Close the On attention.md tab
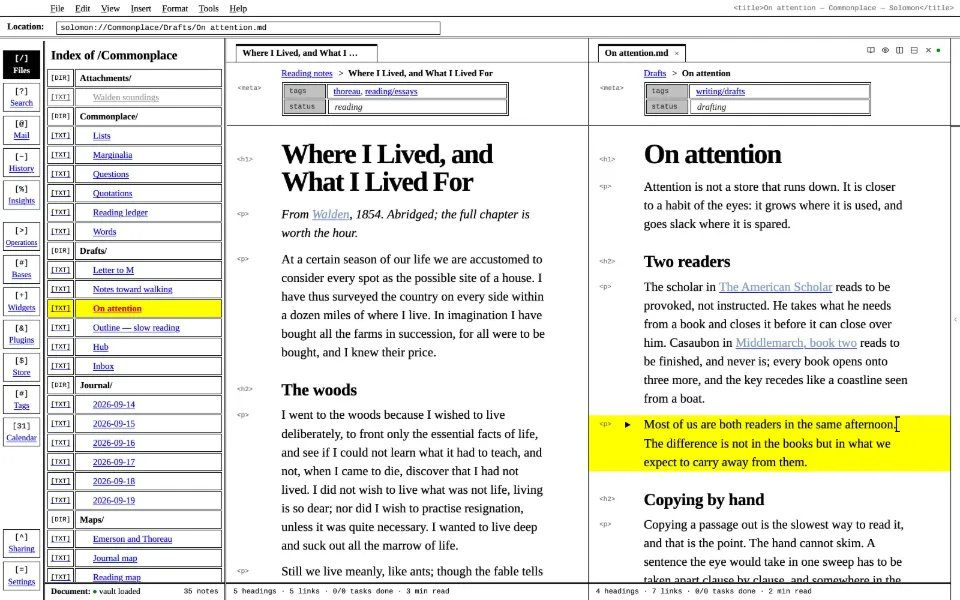Viewport: 960px width, 600px height. point(677,53)
